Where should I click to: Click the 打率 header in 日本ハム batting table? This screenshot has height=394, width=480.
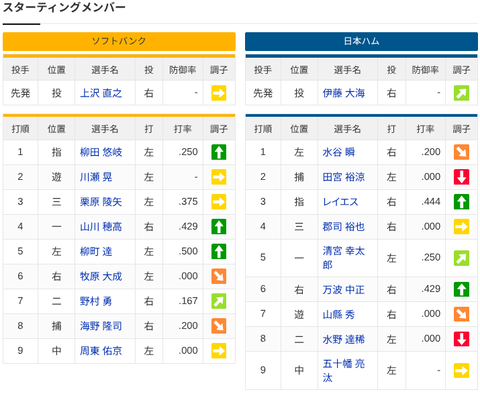(x=425, y=129)
